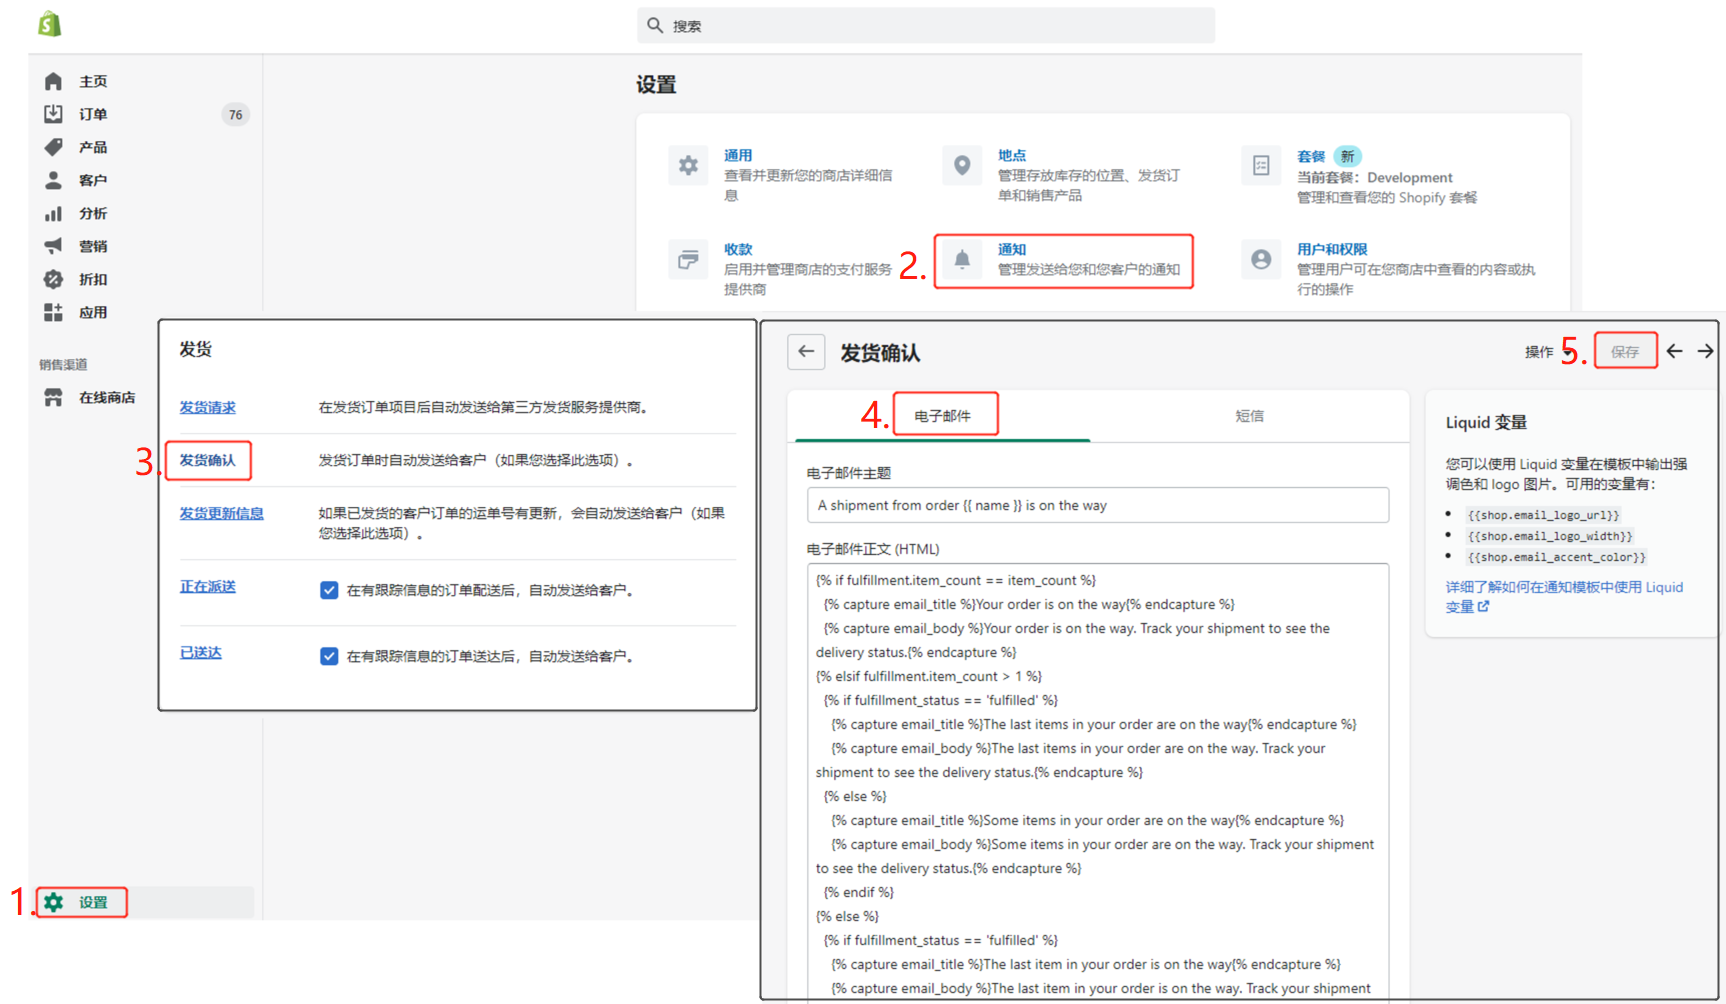Viewport: 1726px width, 1004px height.
Task: Click the back arrow beside 发货确认
Action: click(x=806, y=352)
